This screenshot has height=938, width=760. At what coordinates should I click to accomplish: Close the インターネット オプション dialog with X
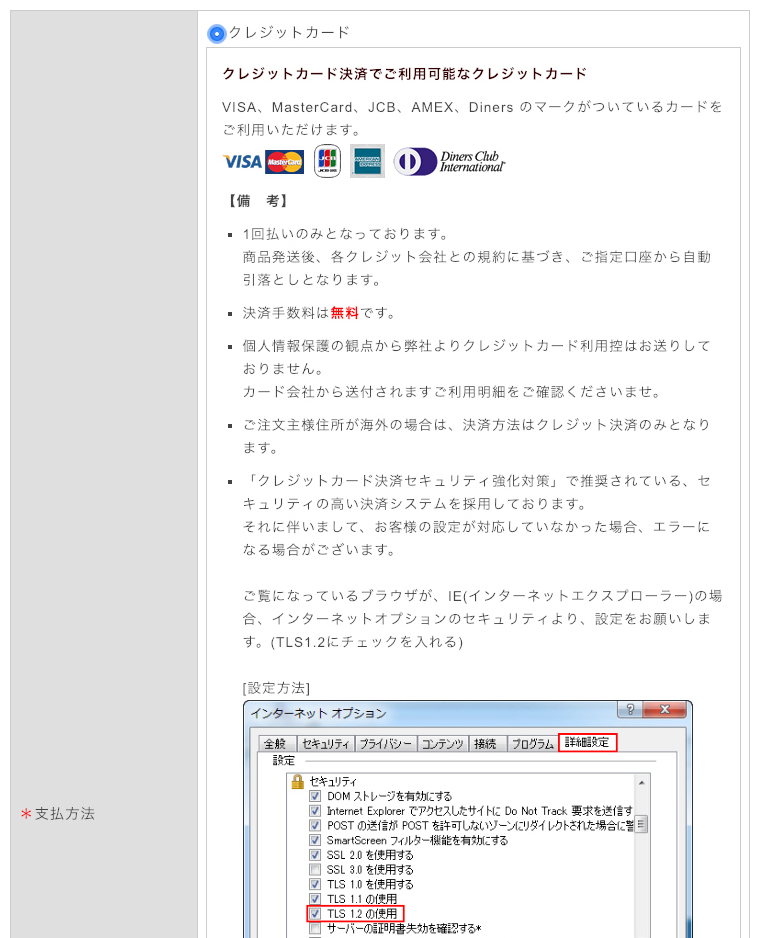[x=665, y=709]
